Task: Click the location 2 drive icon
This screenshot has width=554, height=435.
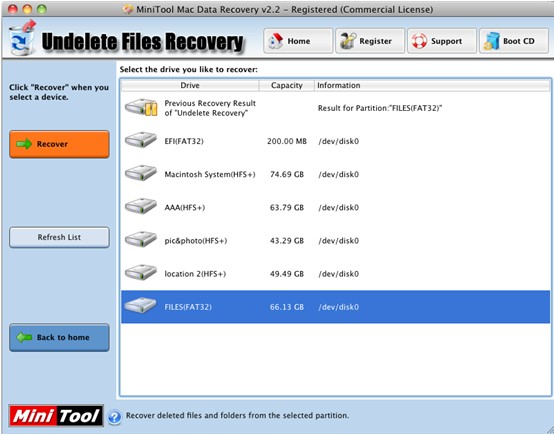Action: (141, 272)
